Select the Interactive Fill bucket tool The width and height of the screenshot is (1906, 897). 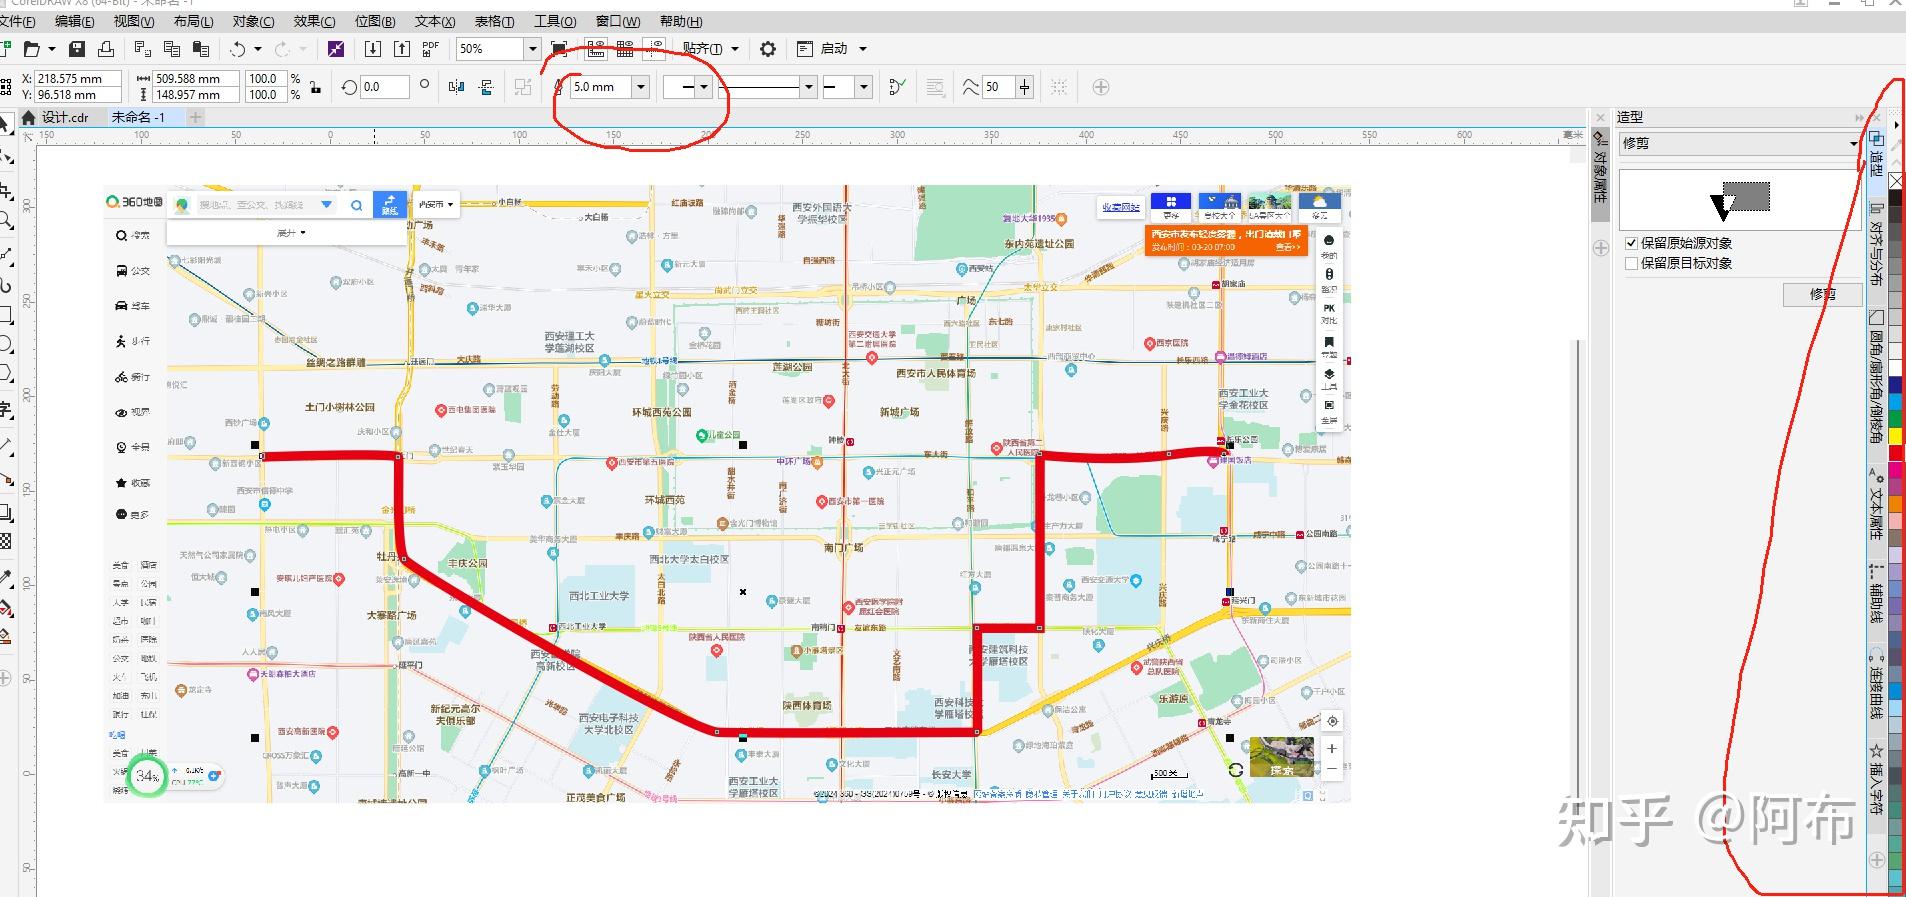coord(5,608)
